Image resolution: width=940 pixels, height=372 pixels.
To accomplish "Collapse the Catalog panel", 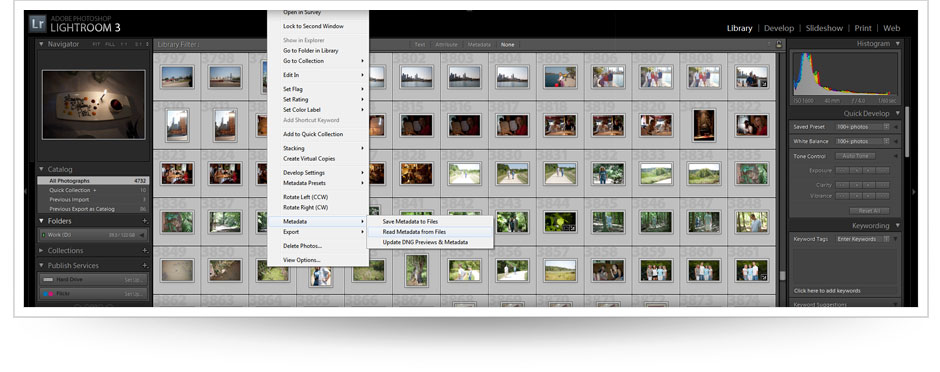I will point(41,170).
